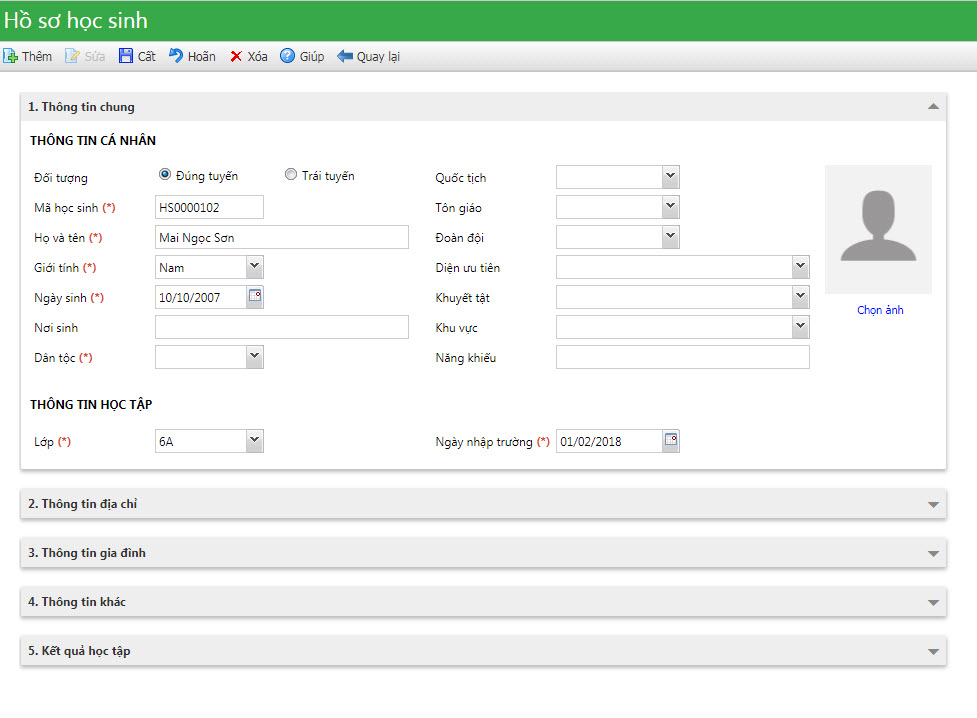977x718 pixels.
Task: Click the Quay lại toolbar label
Action: (x=378, y=57)
